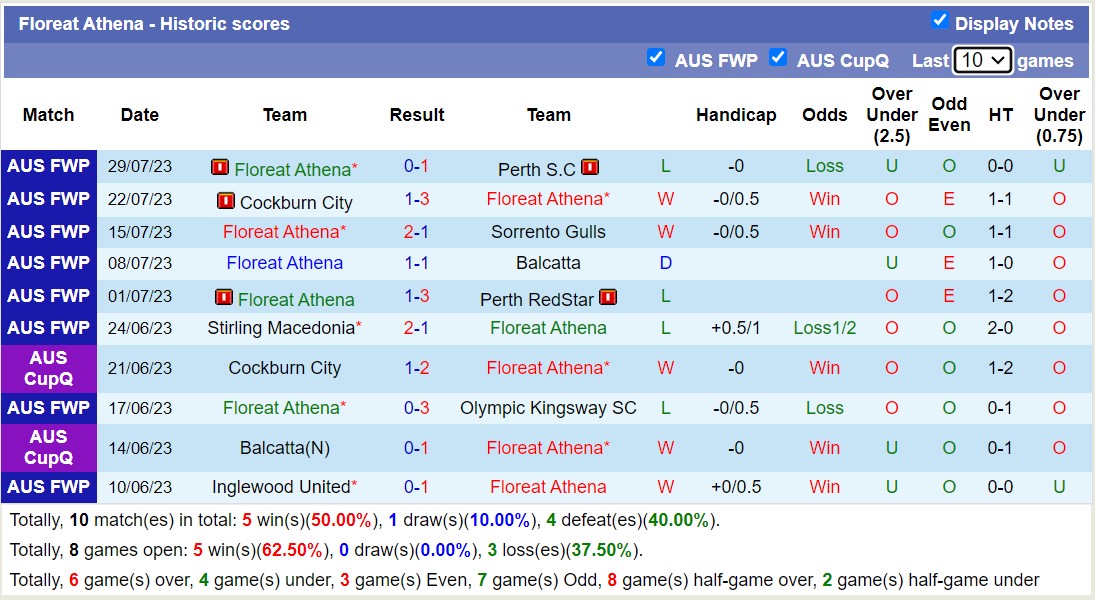Select the Sorrento Gulls team link
The width and height of the screenshot is (1095, 600).
point(549,232)
